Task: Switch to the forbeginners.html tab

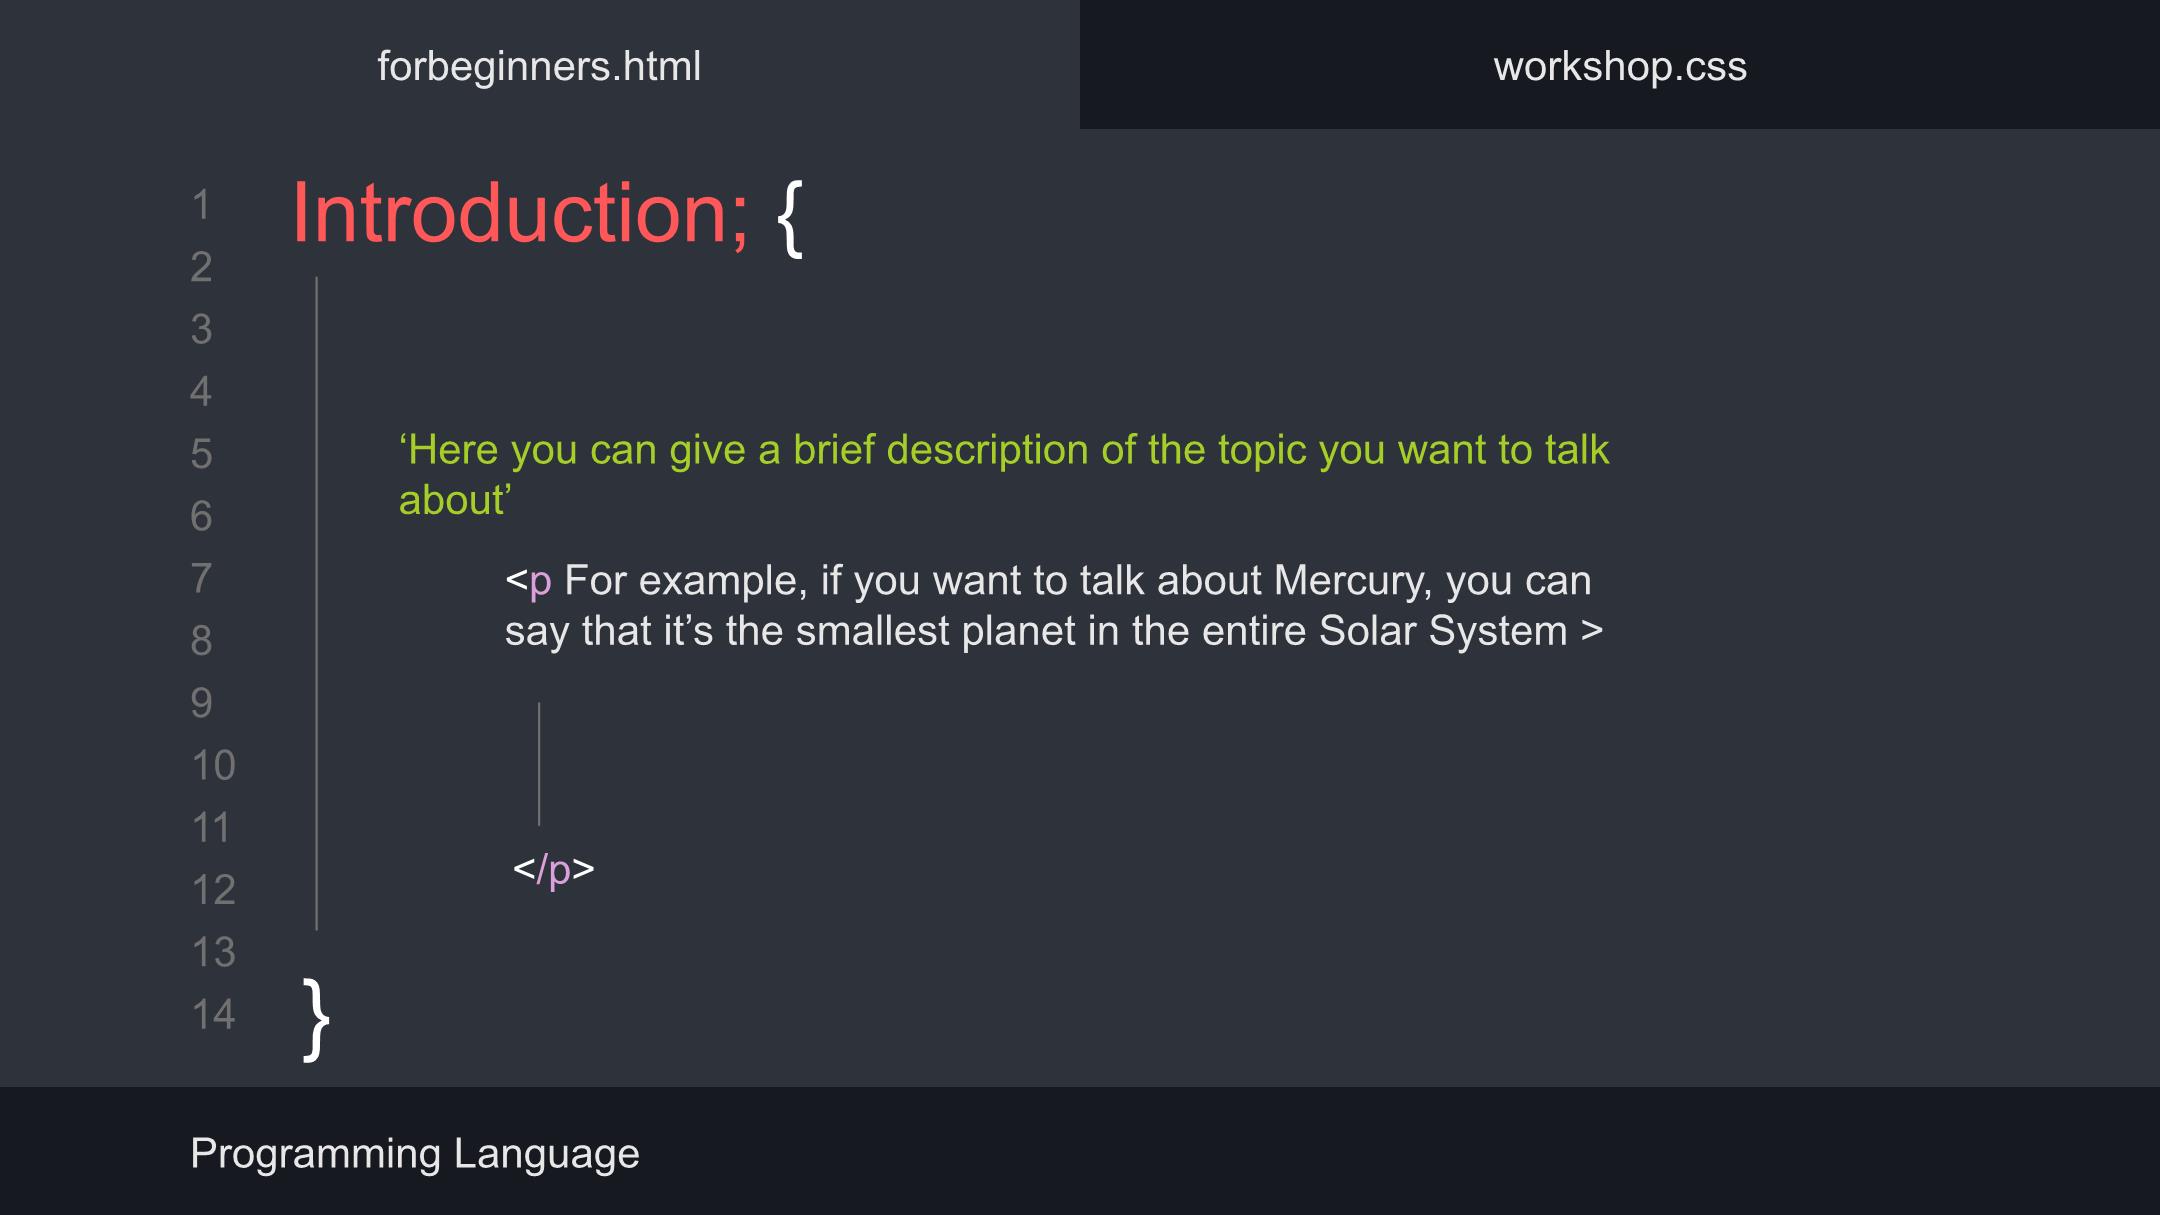Action: pyautogui.click(x=539, y=66)
